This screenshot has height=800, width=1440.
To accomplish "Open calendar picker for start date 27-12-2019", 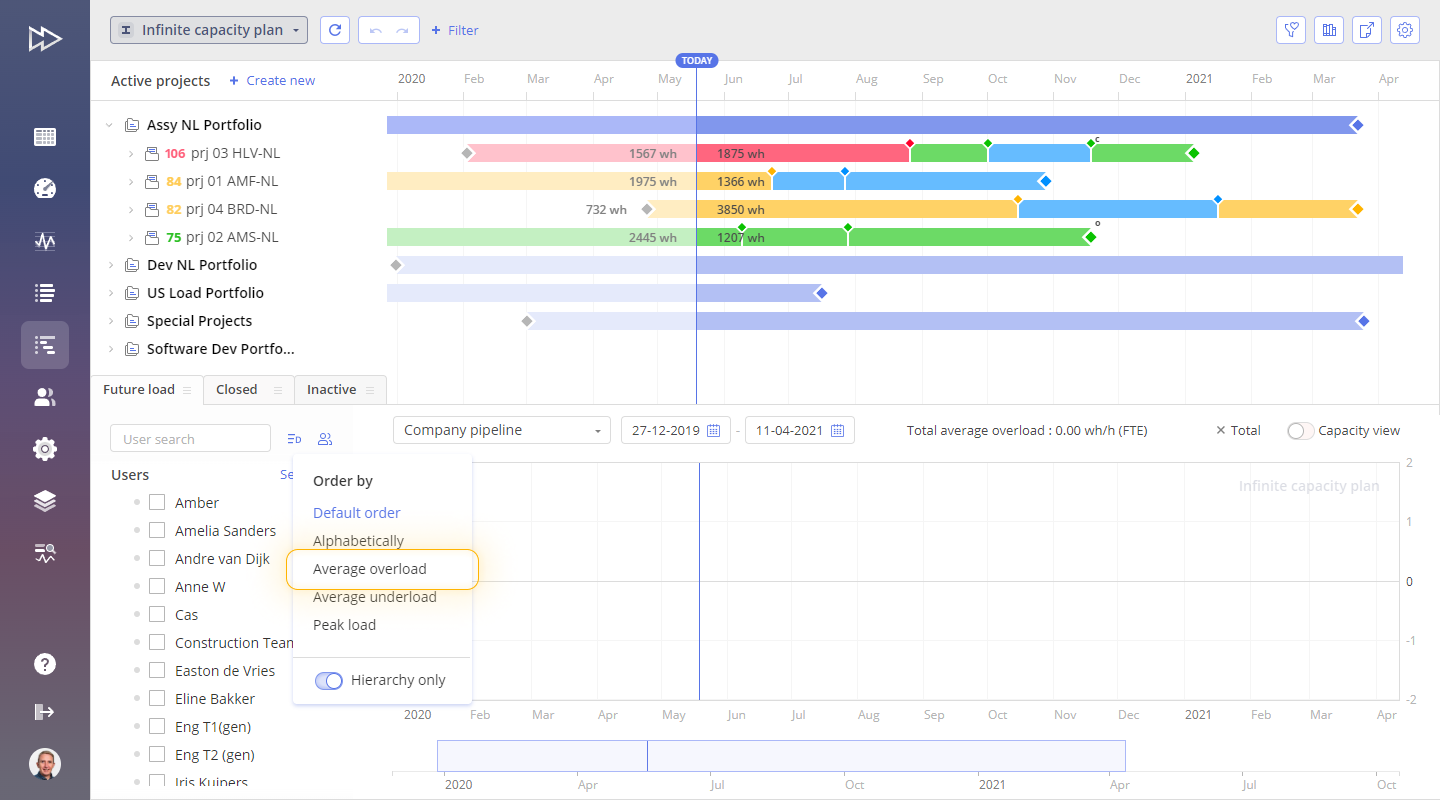I will pyautogui.click(x=714, y=431).
